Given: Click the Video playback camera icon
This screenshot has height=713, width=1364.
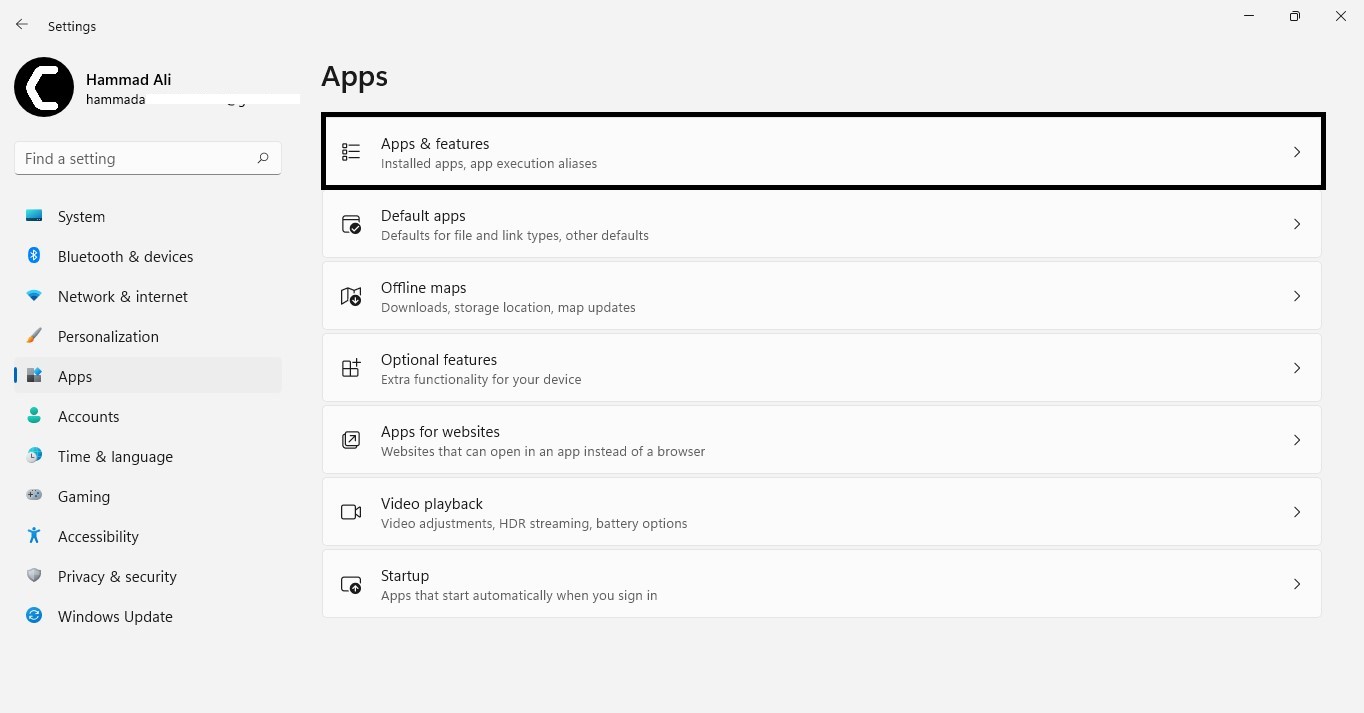Looking at the screenshot, I should (351, 512).
